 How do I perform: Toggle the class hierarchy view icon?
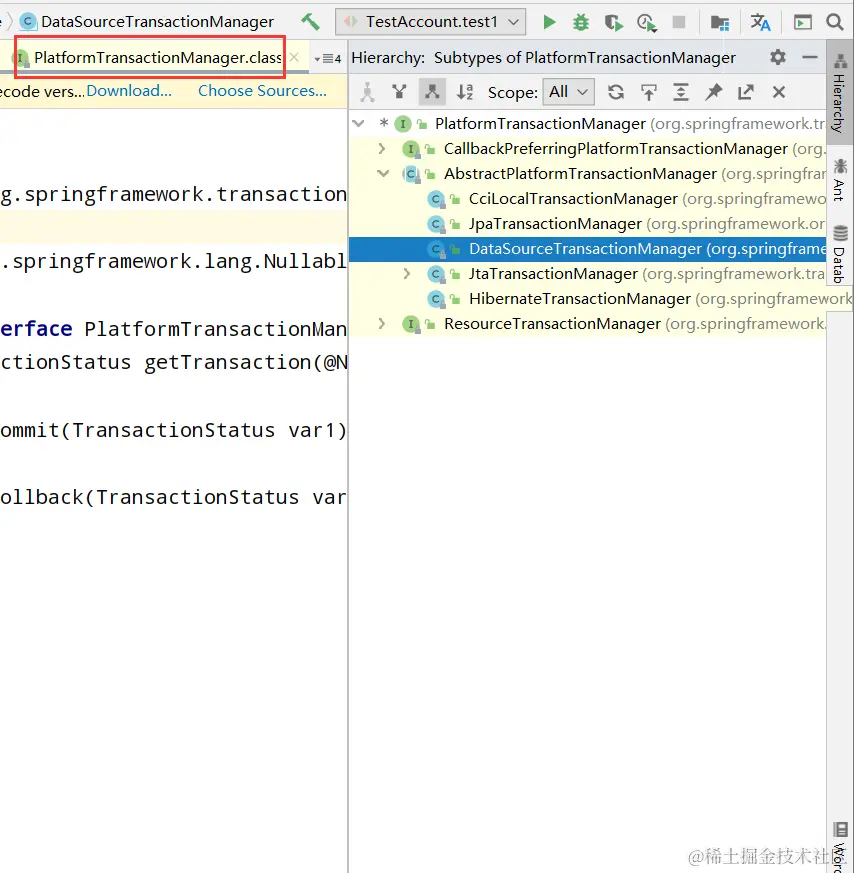pyautogui.click(x=367, y=92)
